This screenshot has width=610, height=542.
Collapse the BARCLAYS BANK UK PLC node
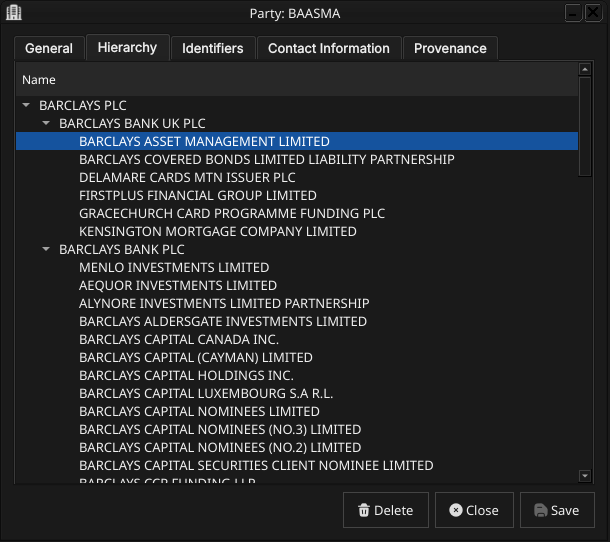tap(46, 123)
